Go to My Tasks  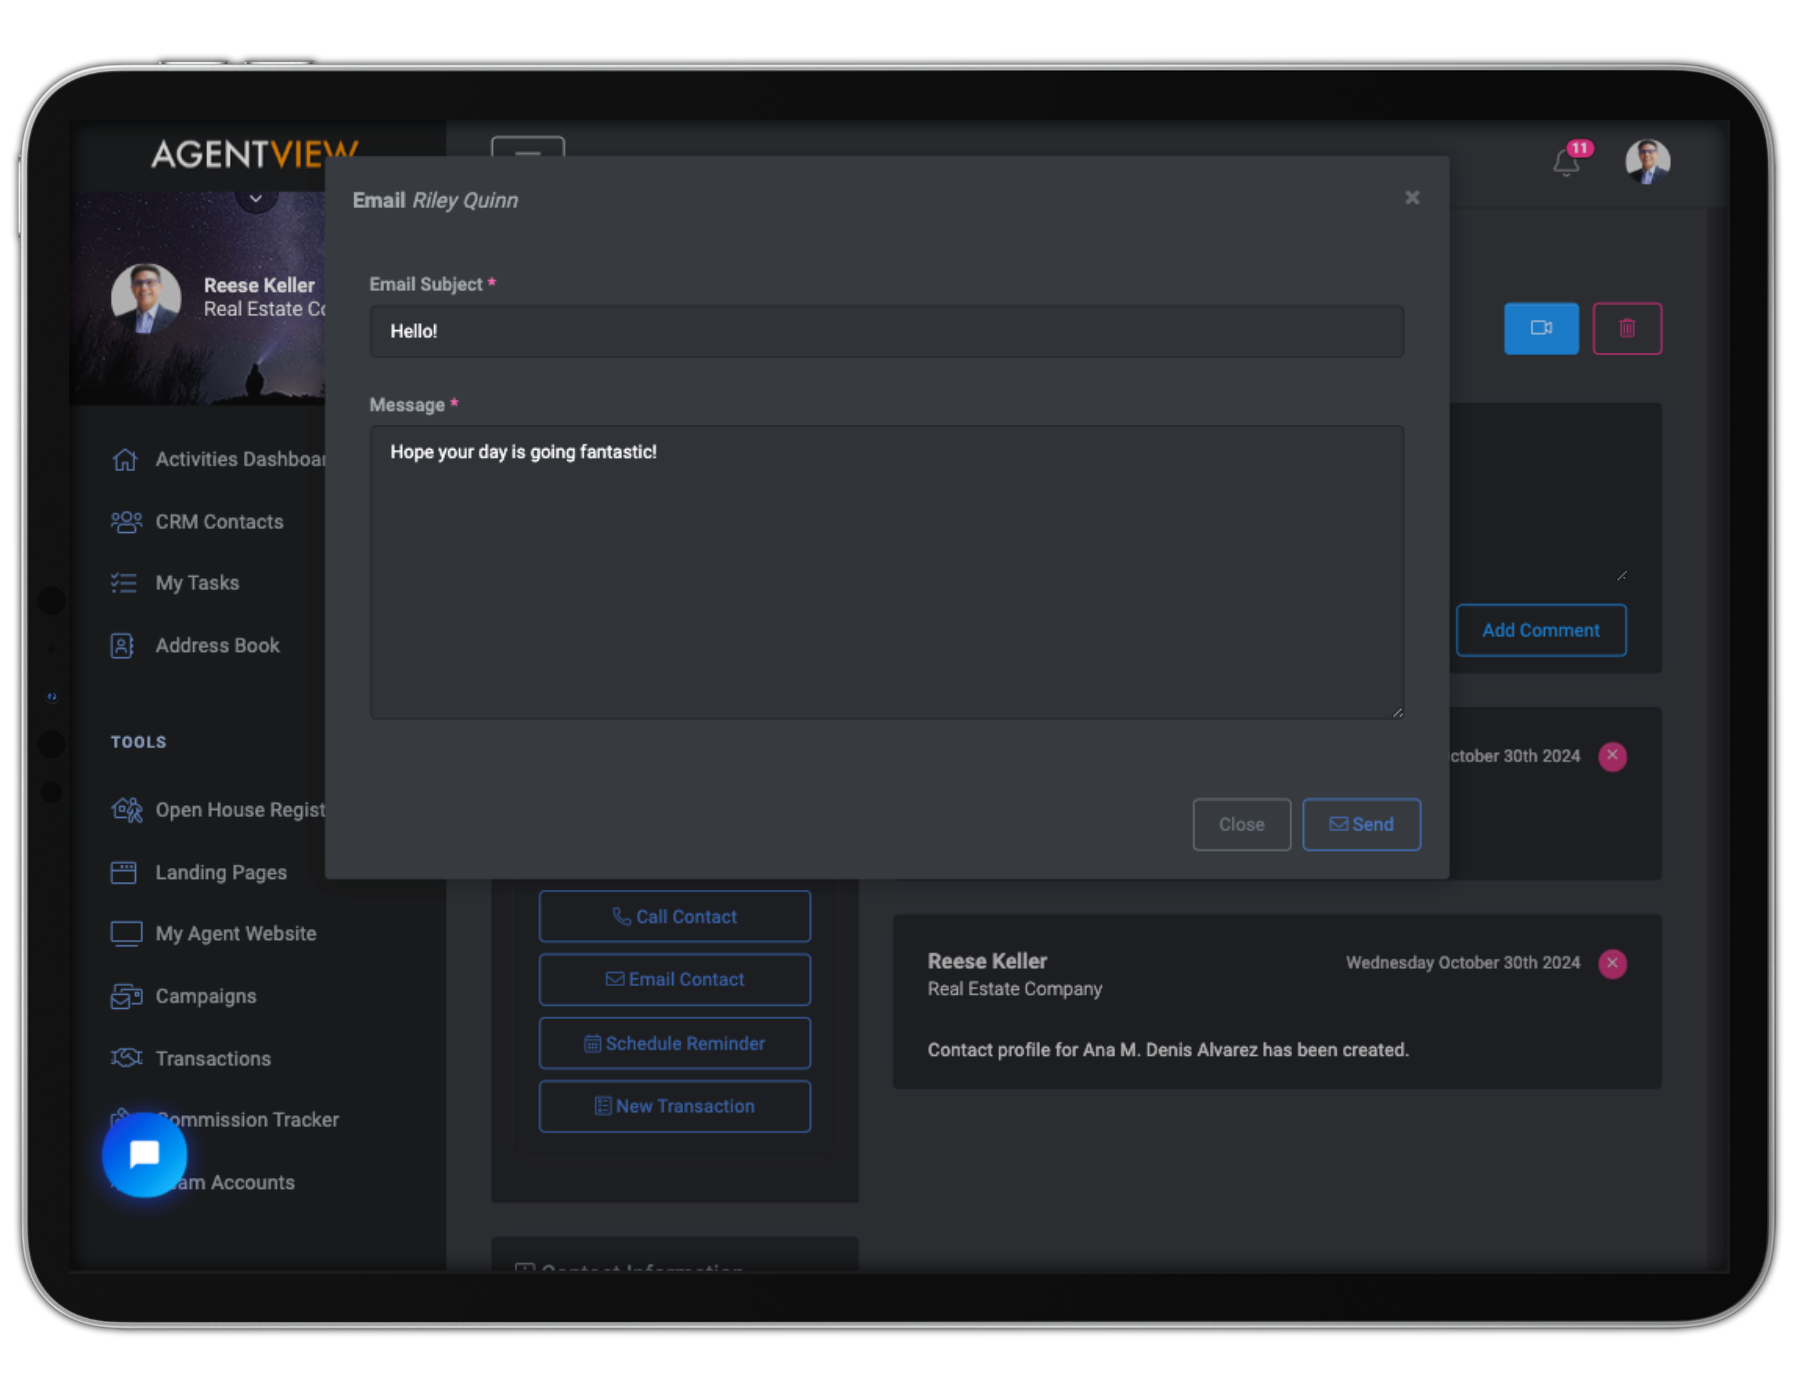coord(197,583)
